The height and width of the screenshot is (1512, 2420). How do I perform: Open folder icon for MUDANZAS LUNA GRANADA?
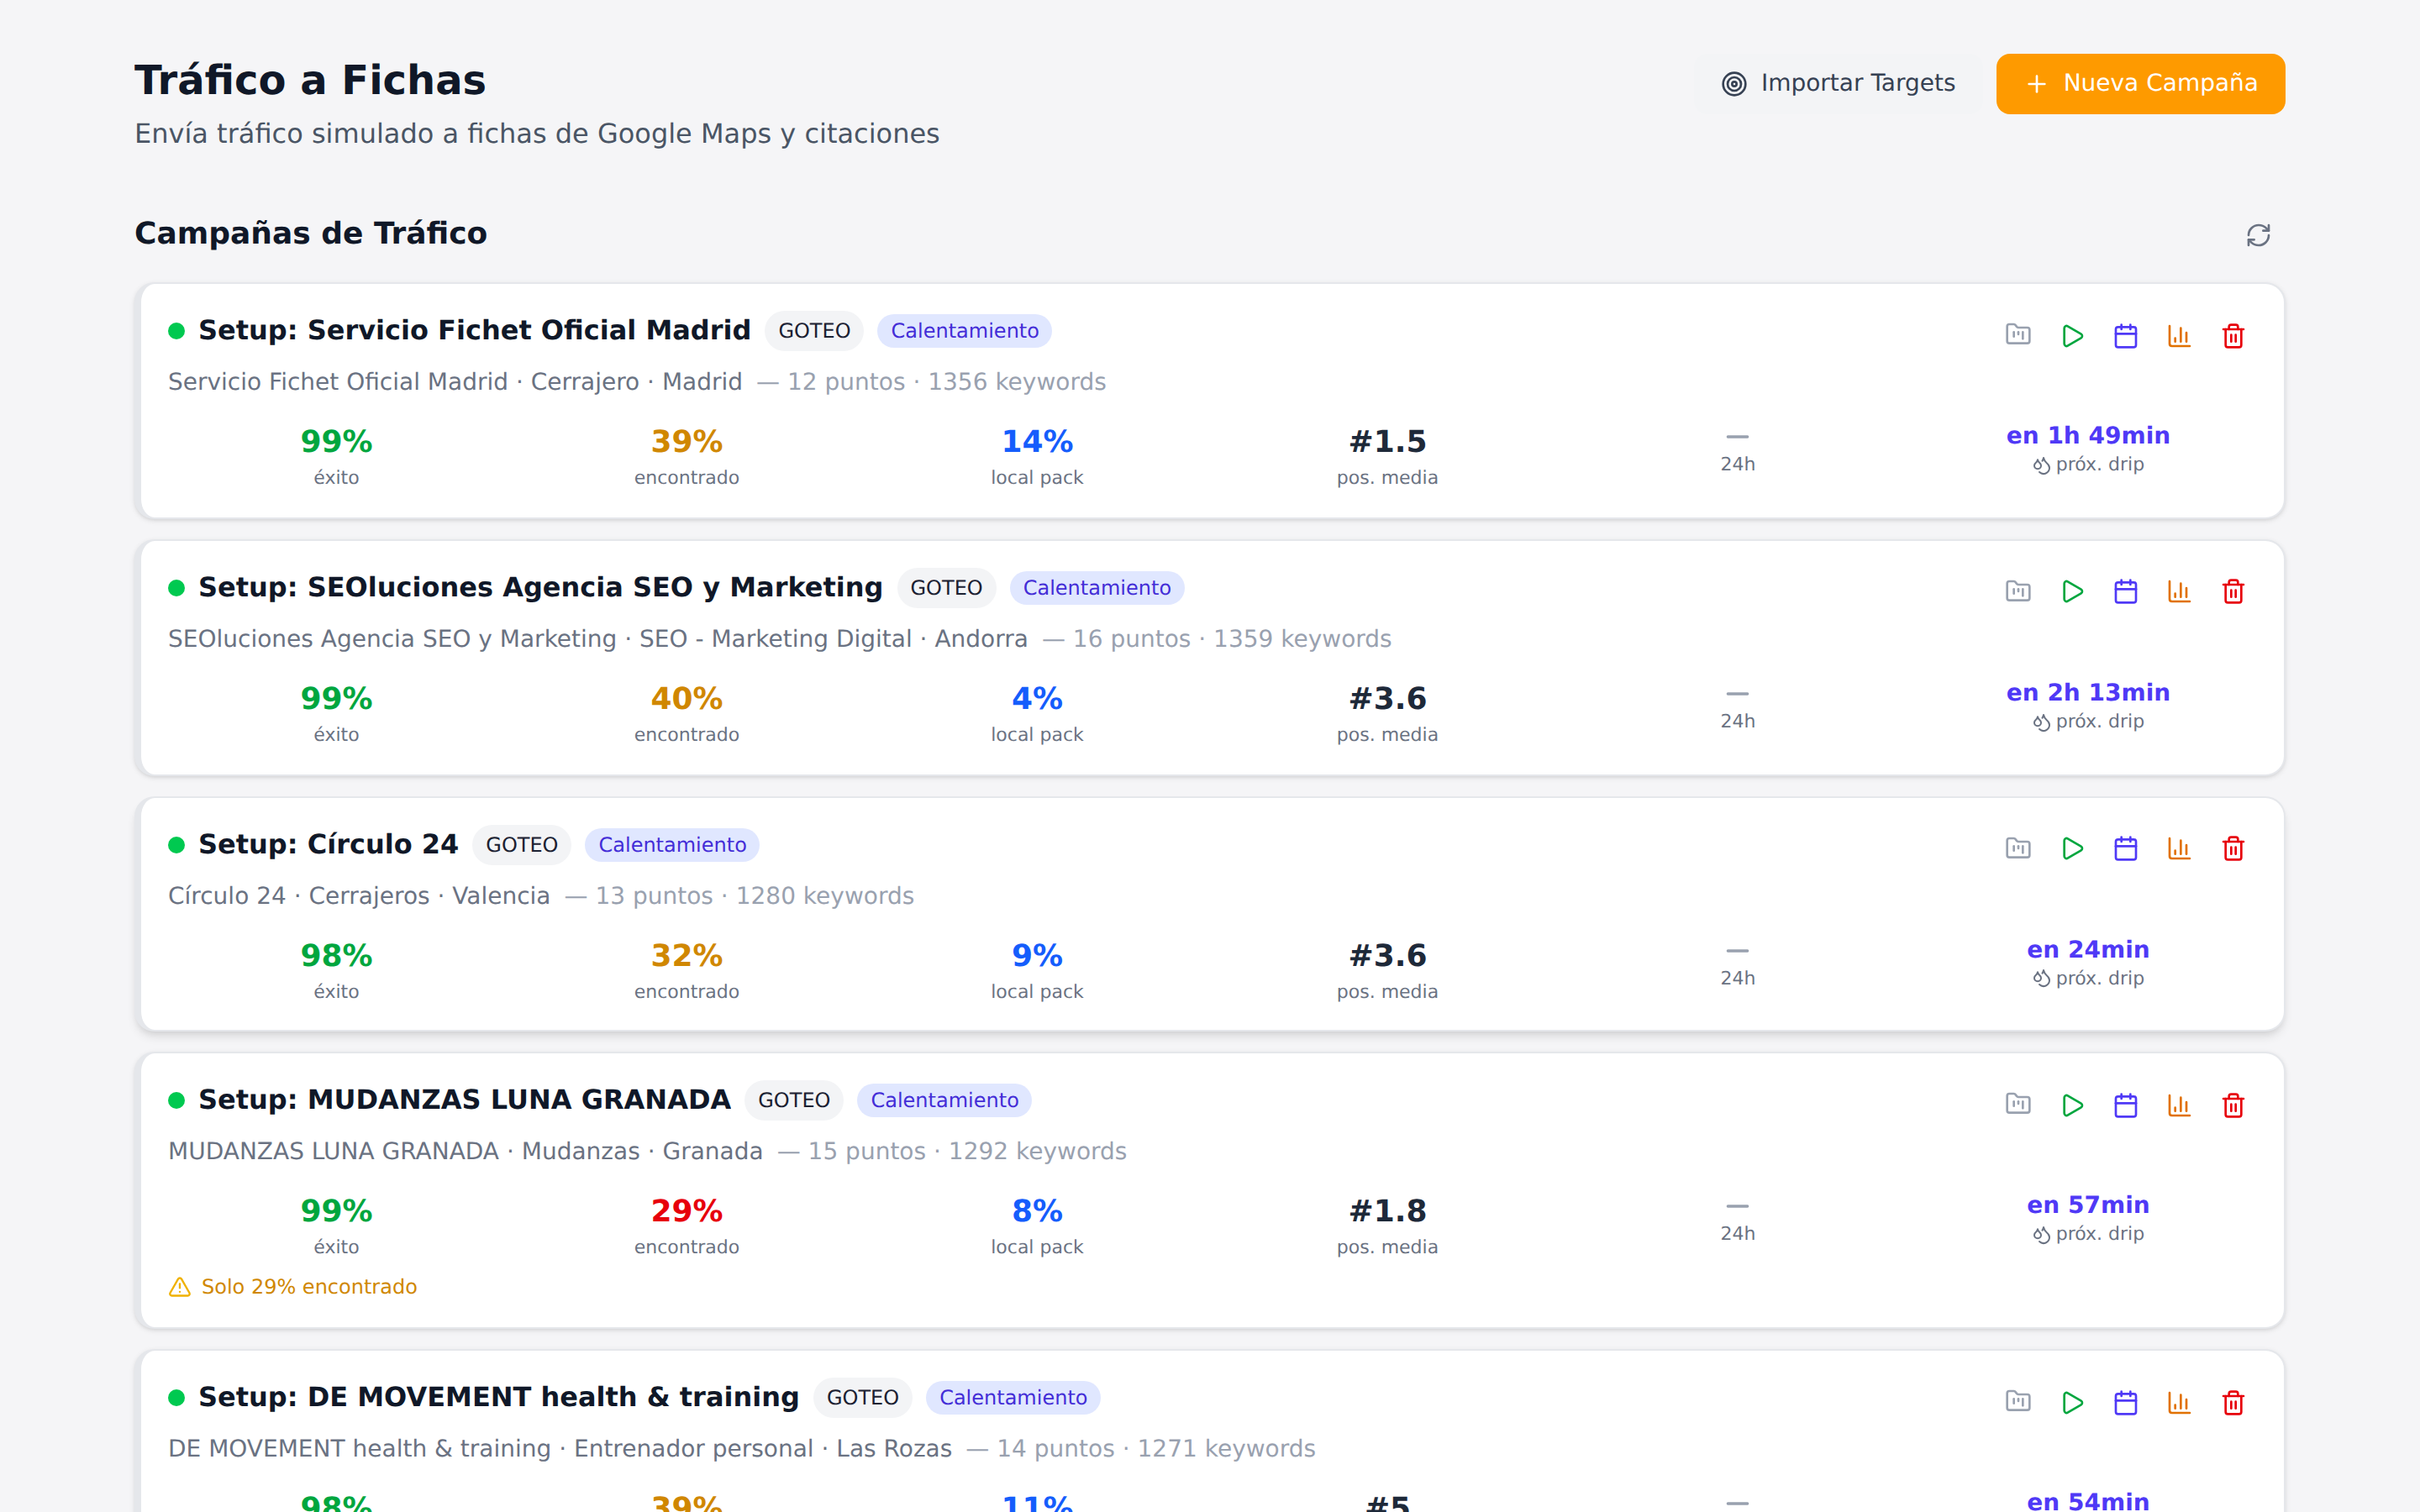tap(2018, 1104)
